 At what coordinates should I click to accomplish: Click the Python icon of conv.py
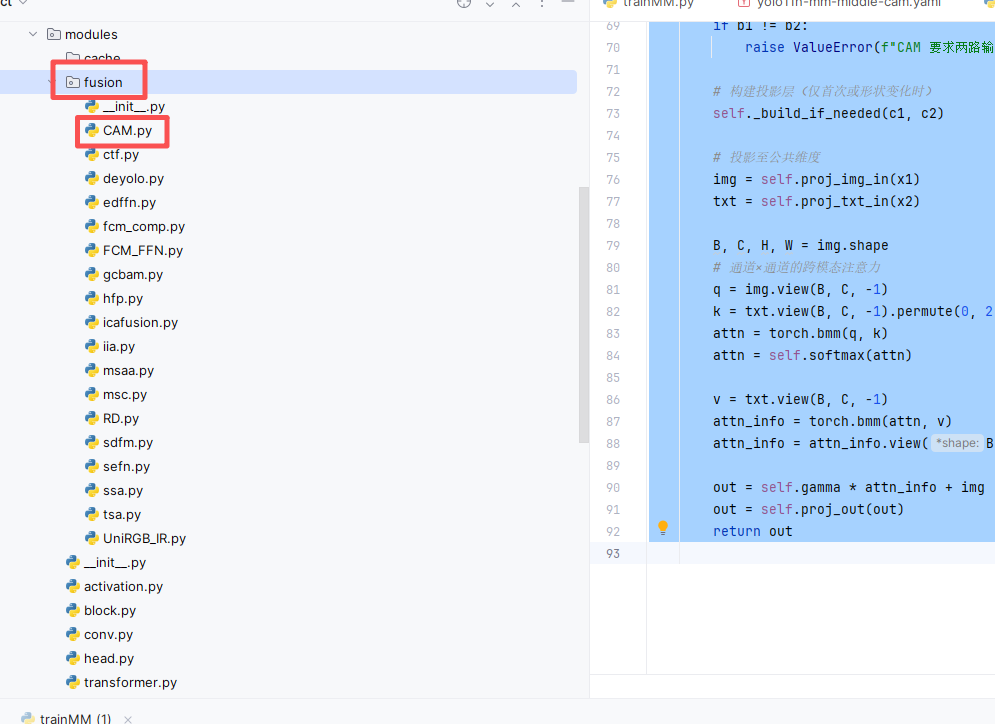coord(73,635)
